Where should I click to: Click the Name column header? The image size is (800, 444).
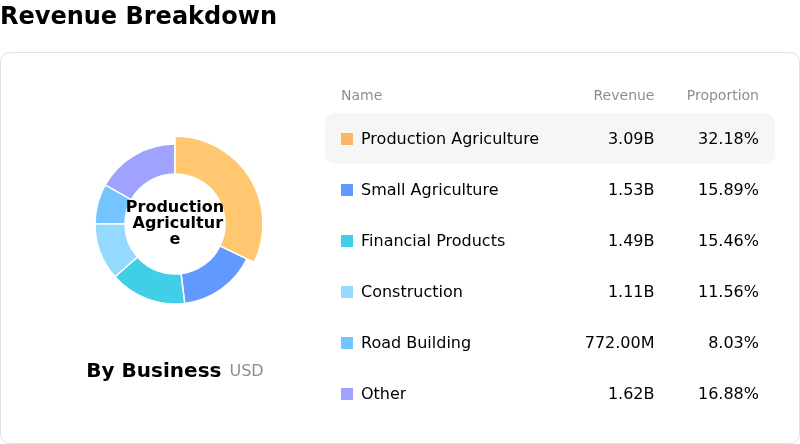pyautogui.click(x=361, y=96)
